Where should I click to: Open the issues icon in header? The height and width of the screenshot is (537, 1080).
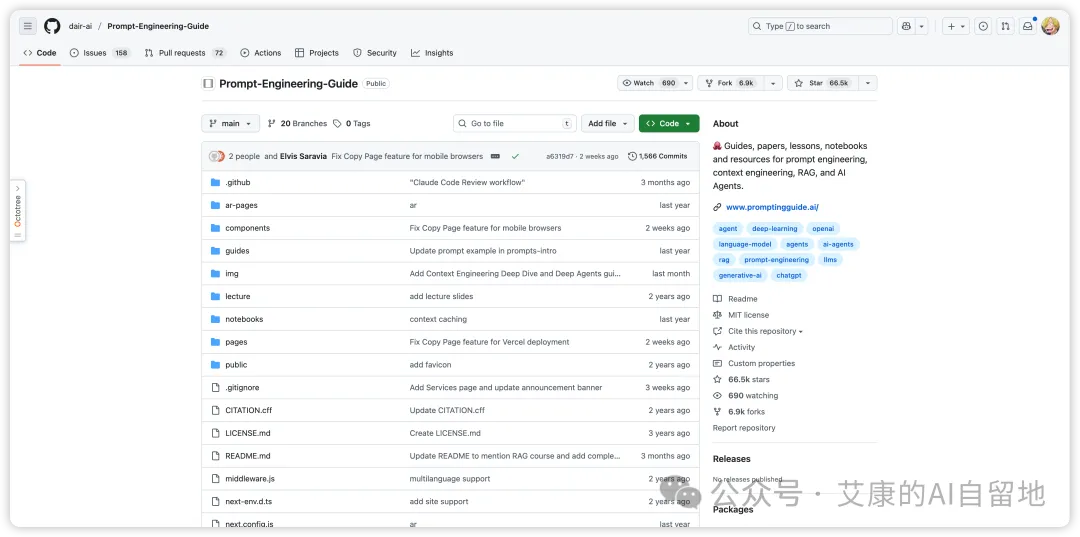coord(984,26)
